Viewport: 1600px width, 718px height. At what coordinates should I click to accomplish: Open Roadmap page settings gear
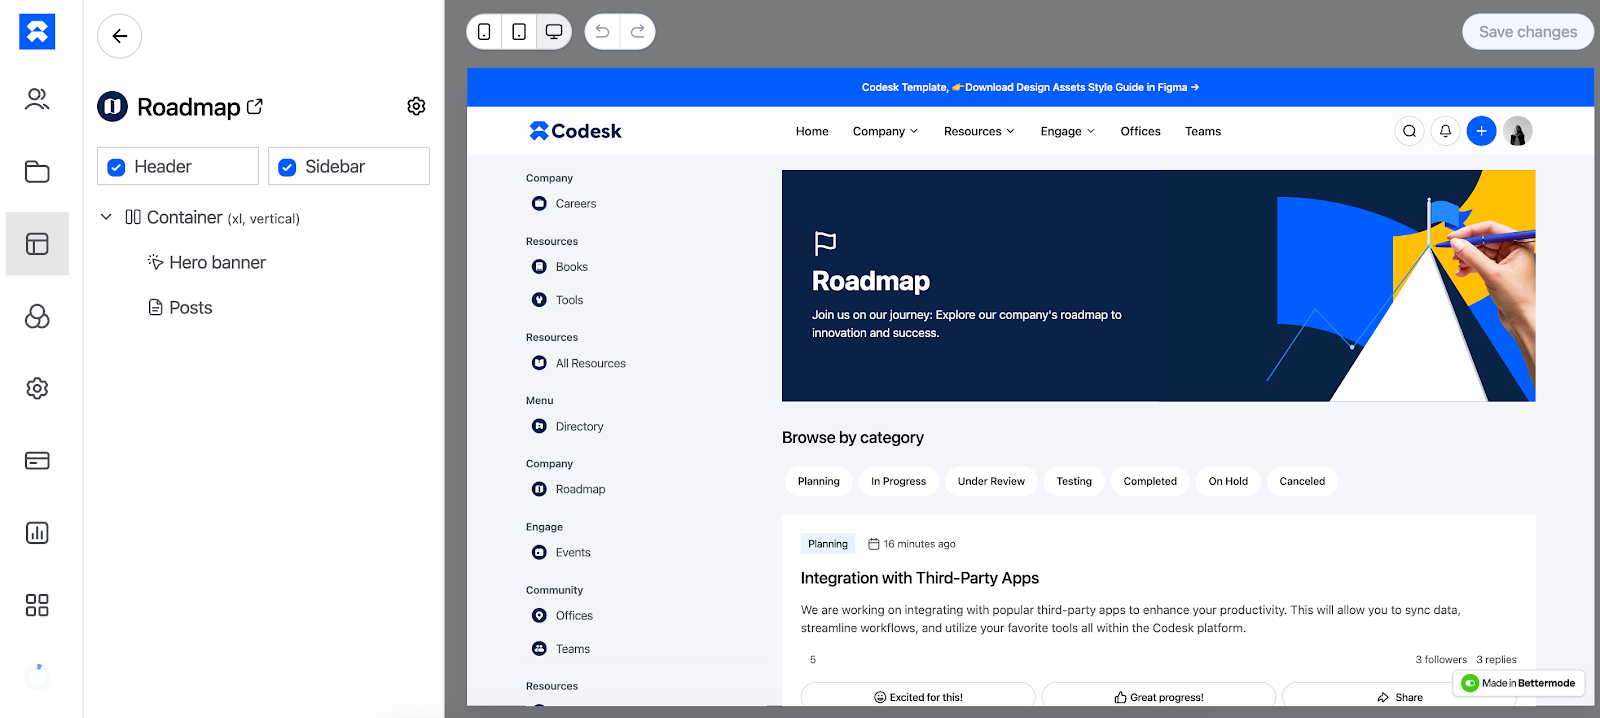point(416,106)
